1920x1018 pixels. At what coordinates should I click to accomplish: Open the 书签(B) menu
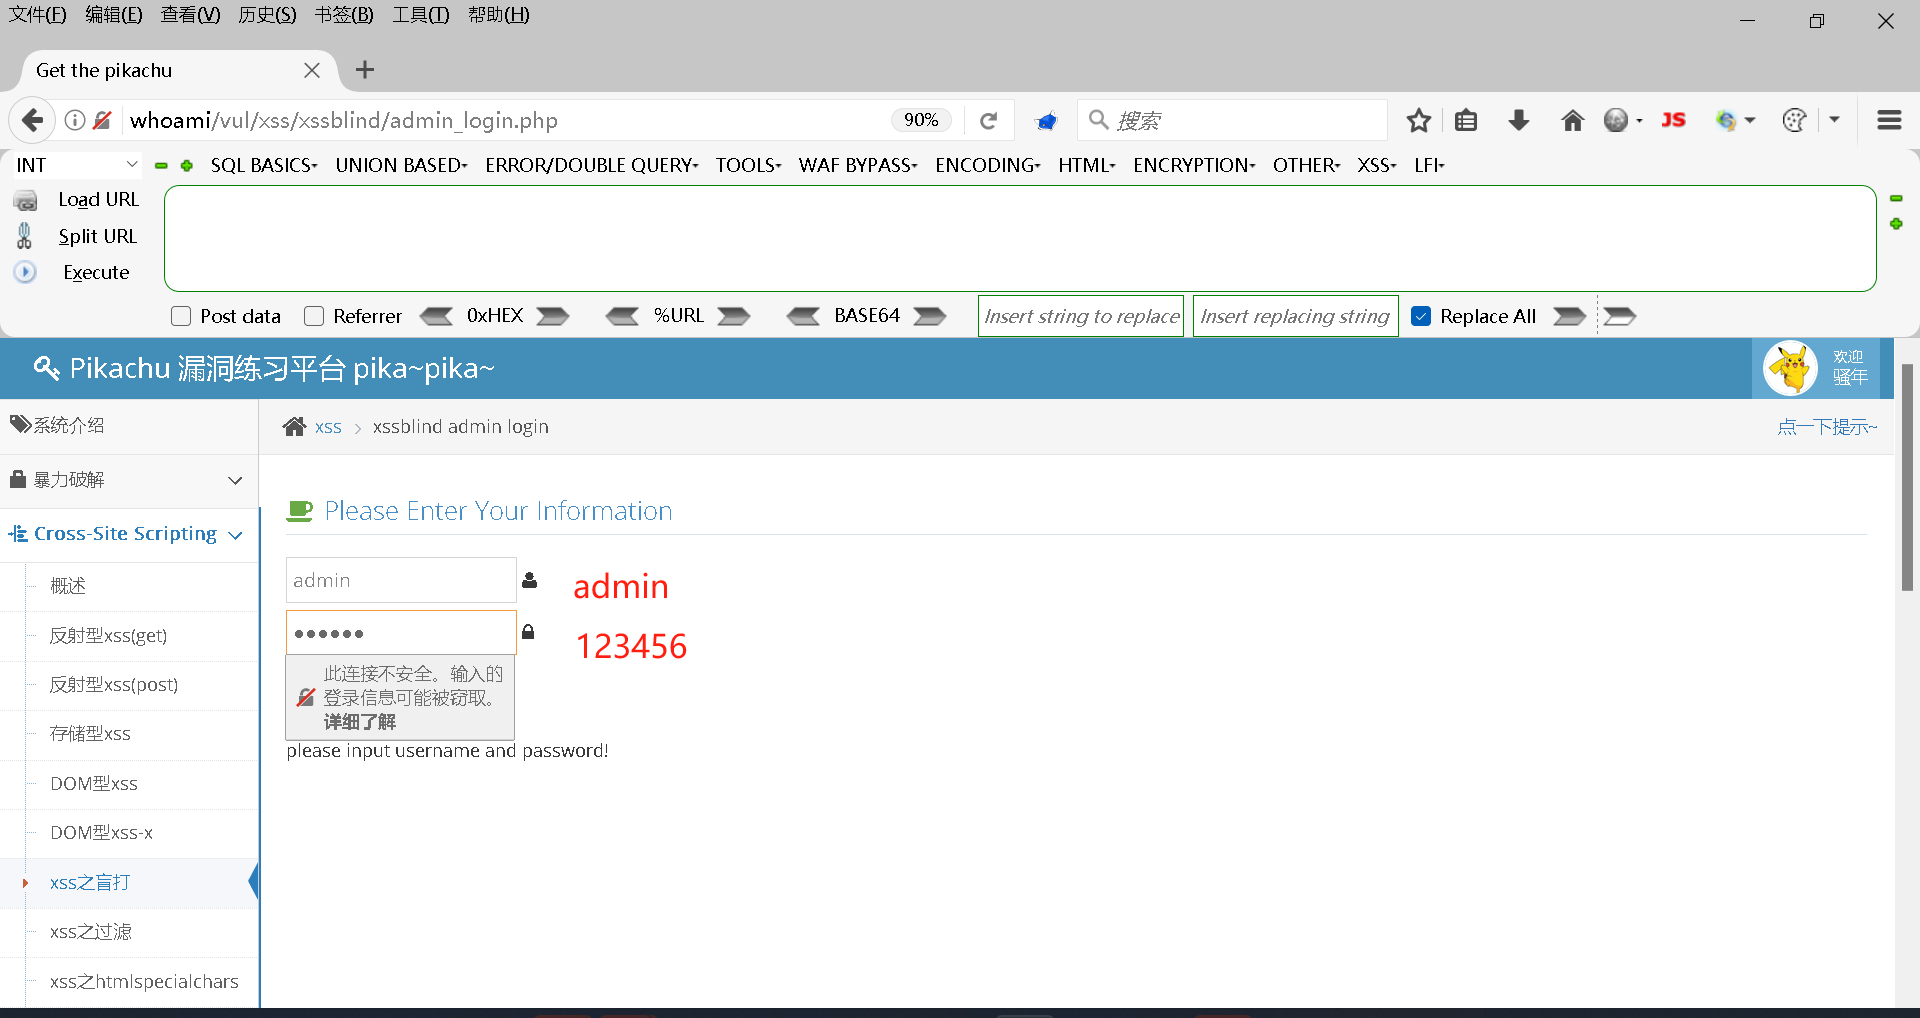(x=344, y=15)
